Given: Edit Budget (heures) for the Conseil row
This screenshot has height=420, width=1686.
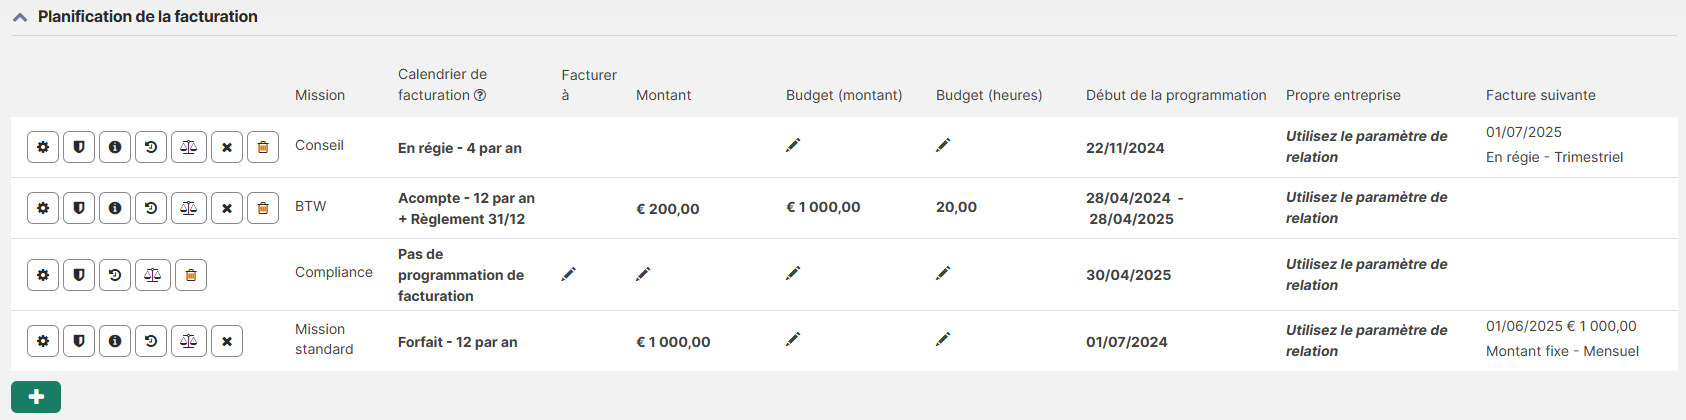Looking at the screenshot, I should 943,146.
